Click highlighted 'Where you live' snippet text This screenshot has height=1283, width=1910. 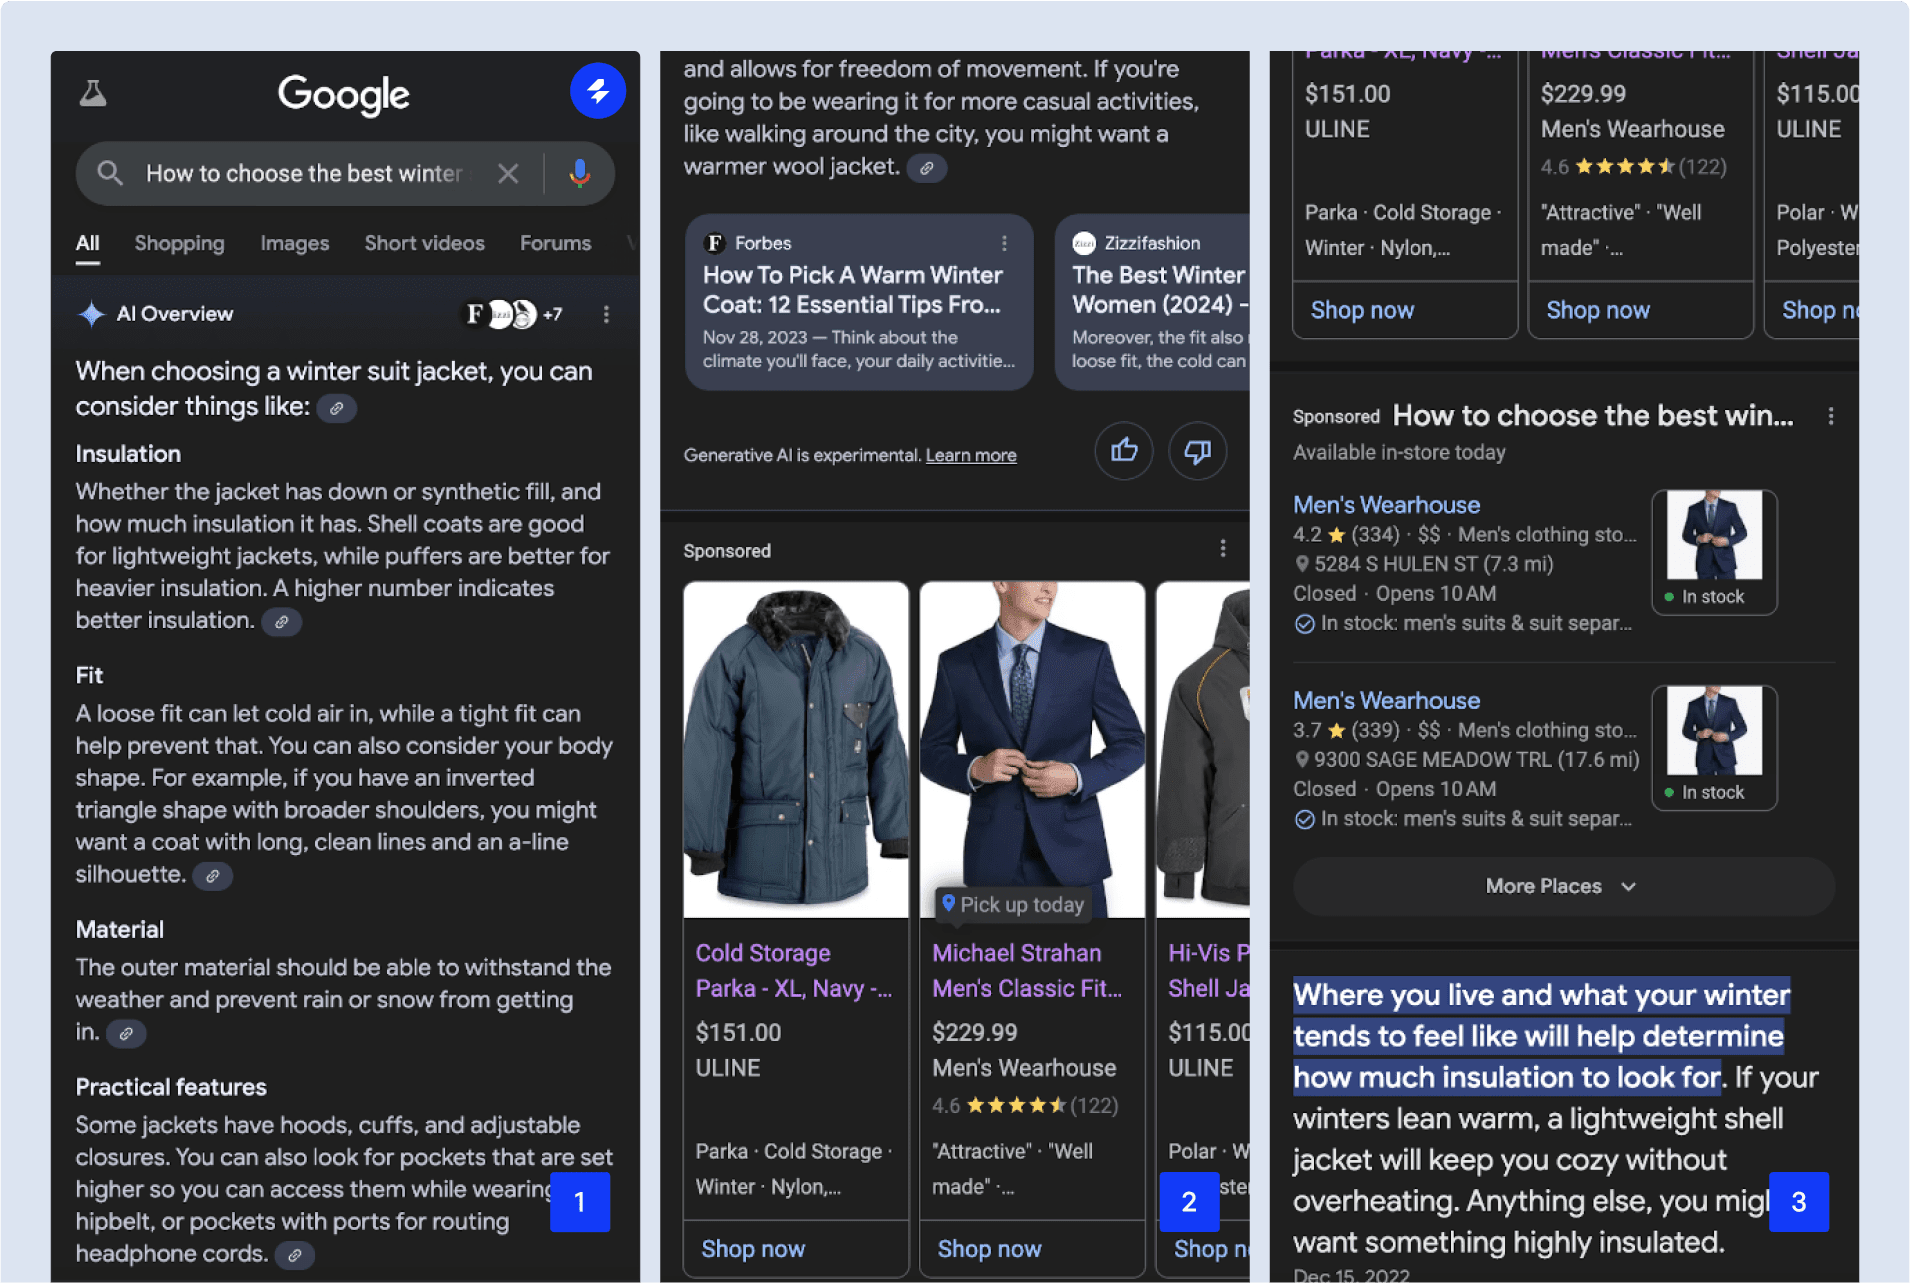(1541, 1036)
